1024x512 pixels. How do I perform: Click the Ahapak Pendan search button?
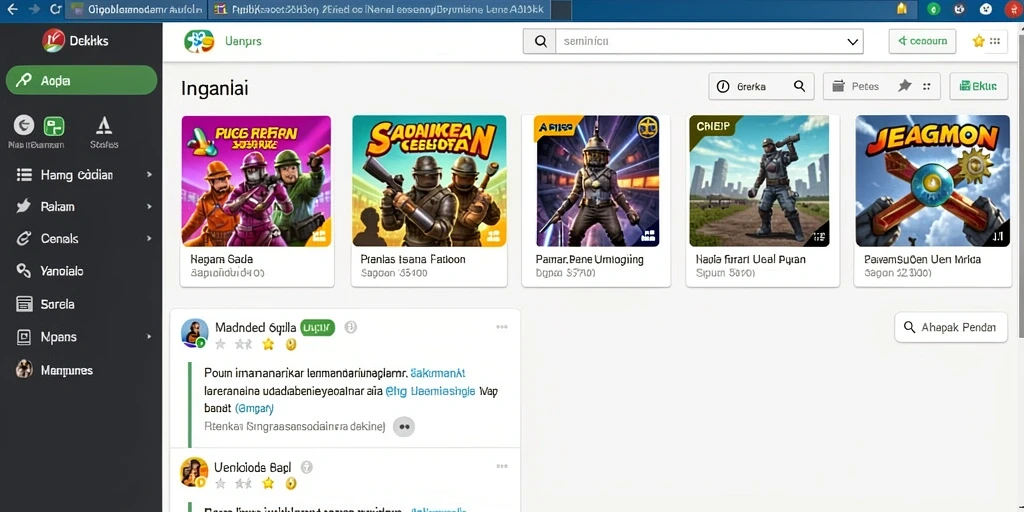951,327
